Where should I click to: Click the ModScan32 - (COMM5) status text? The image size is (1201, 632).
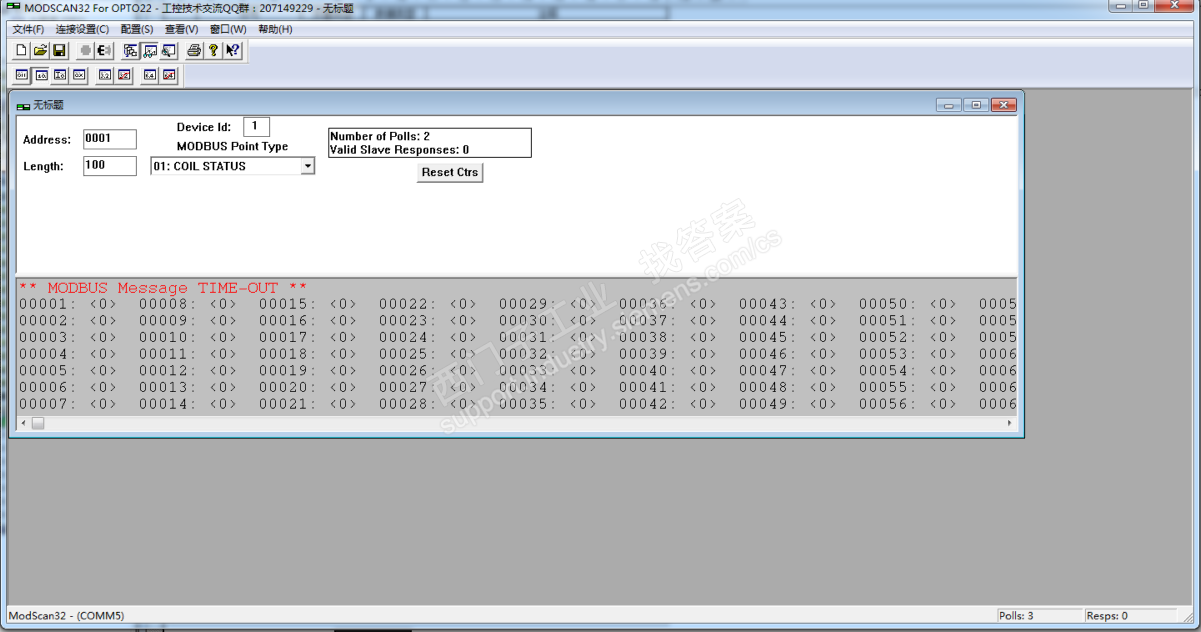[x=66, y=616]
